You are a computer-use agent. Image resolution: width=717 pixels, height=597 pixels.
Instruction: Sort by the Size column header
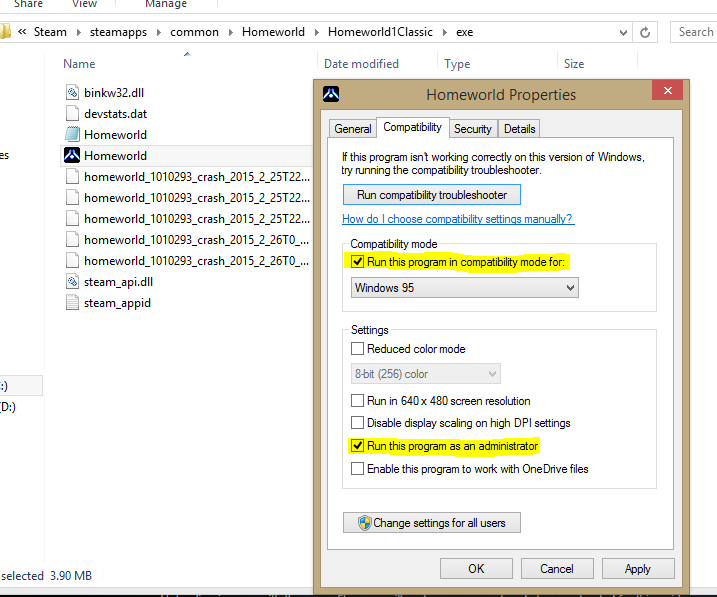574,64
